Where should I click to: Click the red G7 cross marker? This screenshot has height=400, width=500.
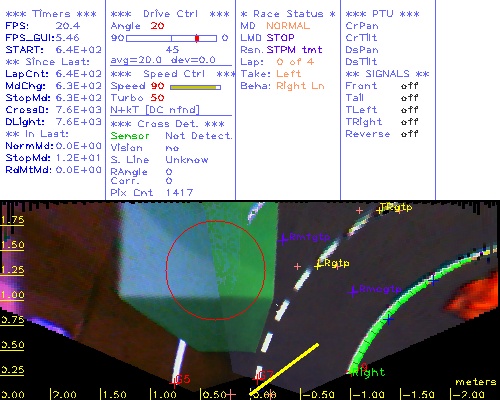257,379
